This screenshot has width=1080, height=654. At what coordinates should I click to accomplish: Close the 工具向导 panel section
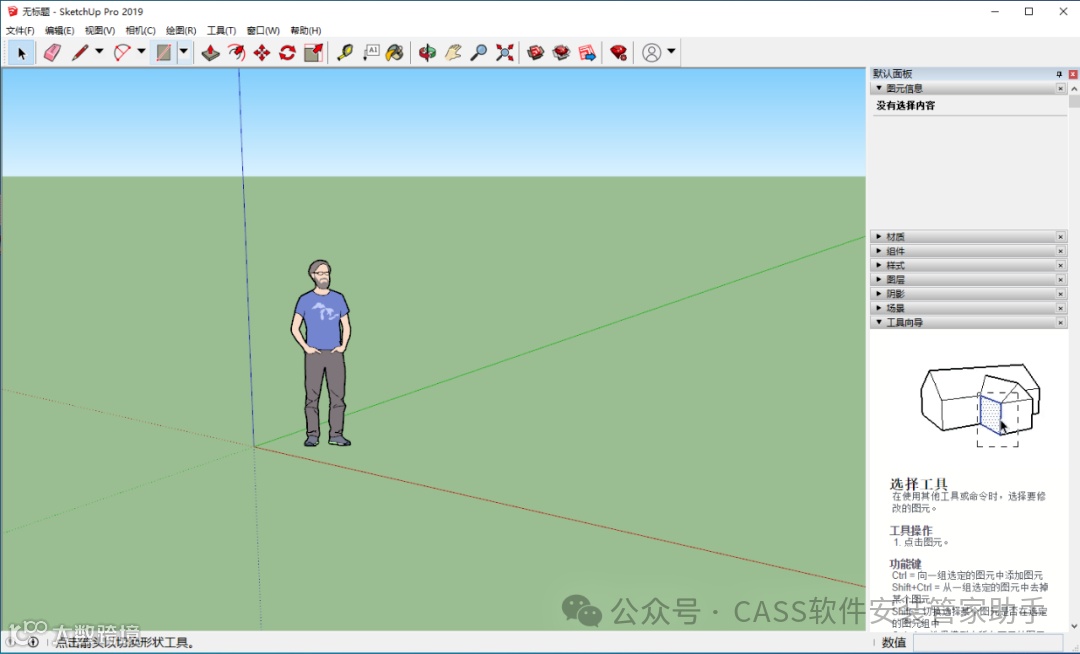1061,322
